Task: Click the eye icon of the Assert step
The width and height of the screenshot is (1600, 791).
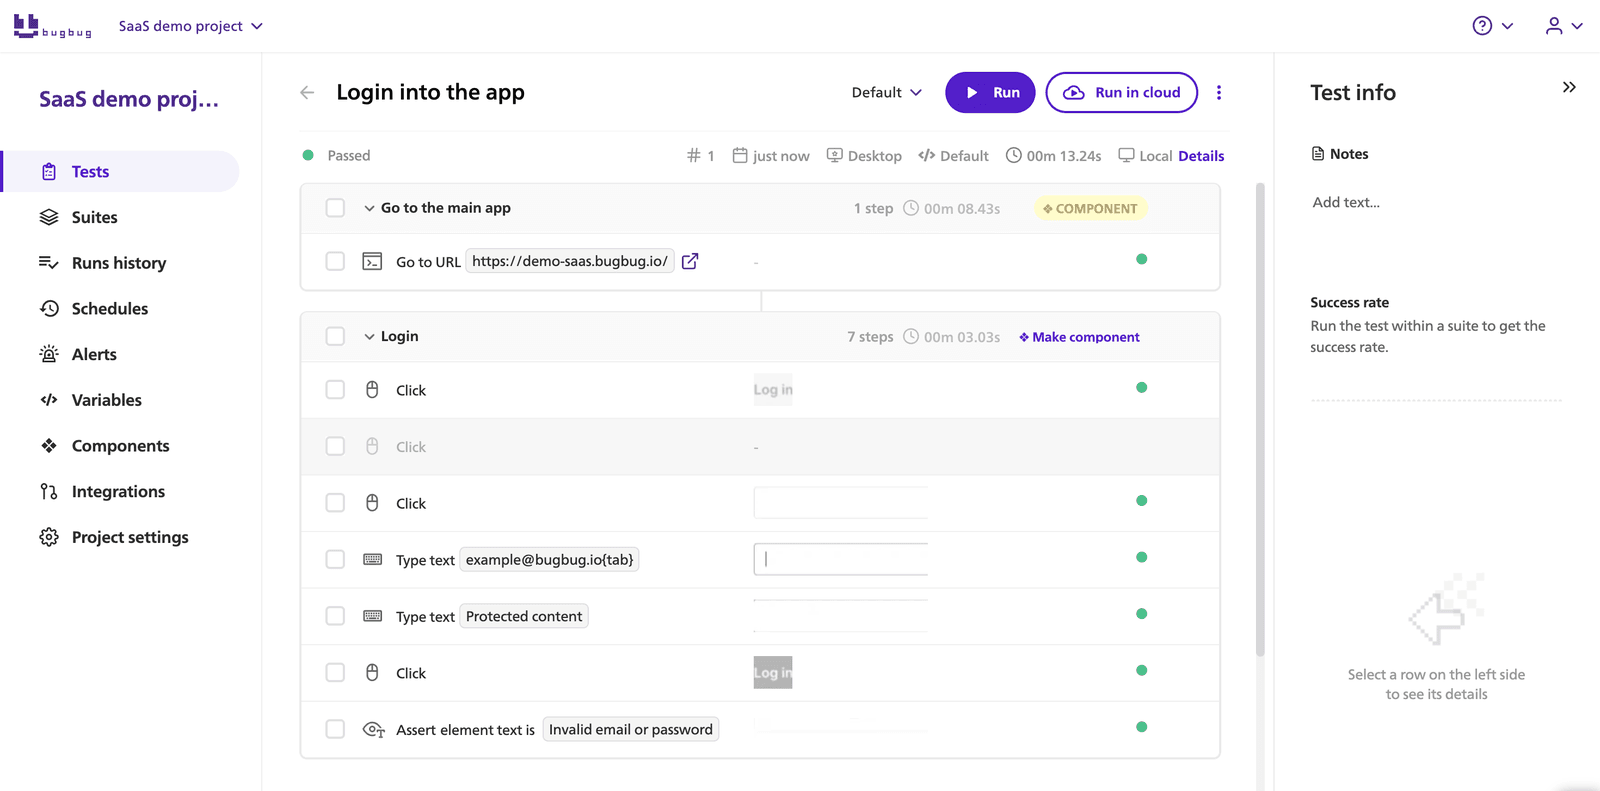Action: pos(373,730)
